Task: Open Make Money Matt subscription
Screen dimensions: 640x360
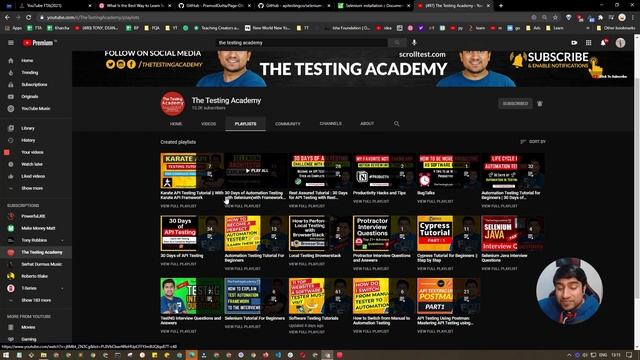Action: (36, 228)
